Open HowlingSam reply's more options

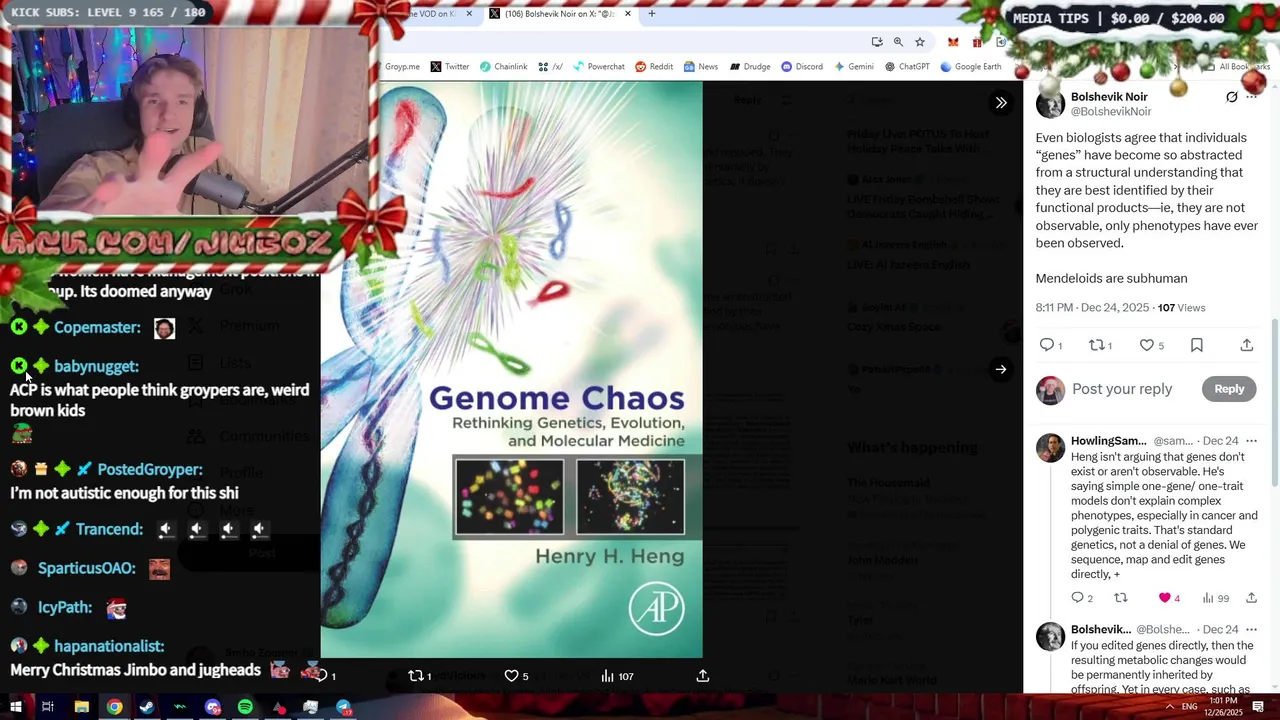tap(1251, 441)
